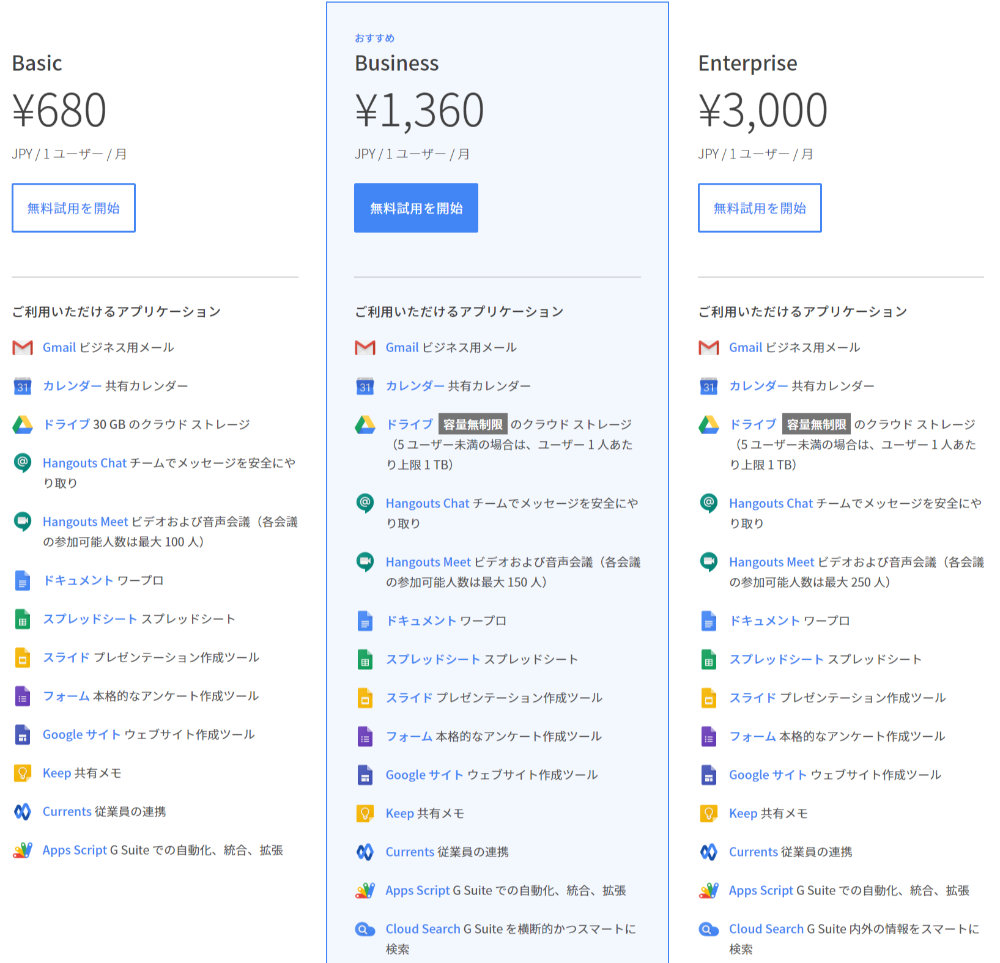
Task: Open Keep link in Basic plan
Action: pyautogui.click(x=57, y=774)
